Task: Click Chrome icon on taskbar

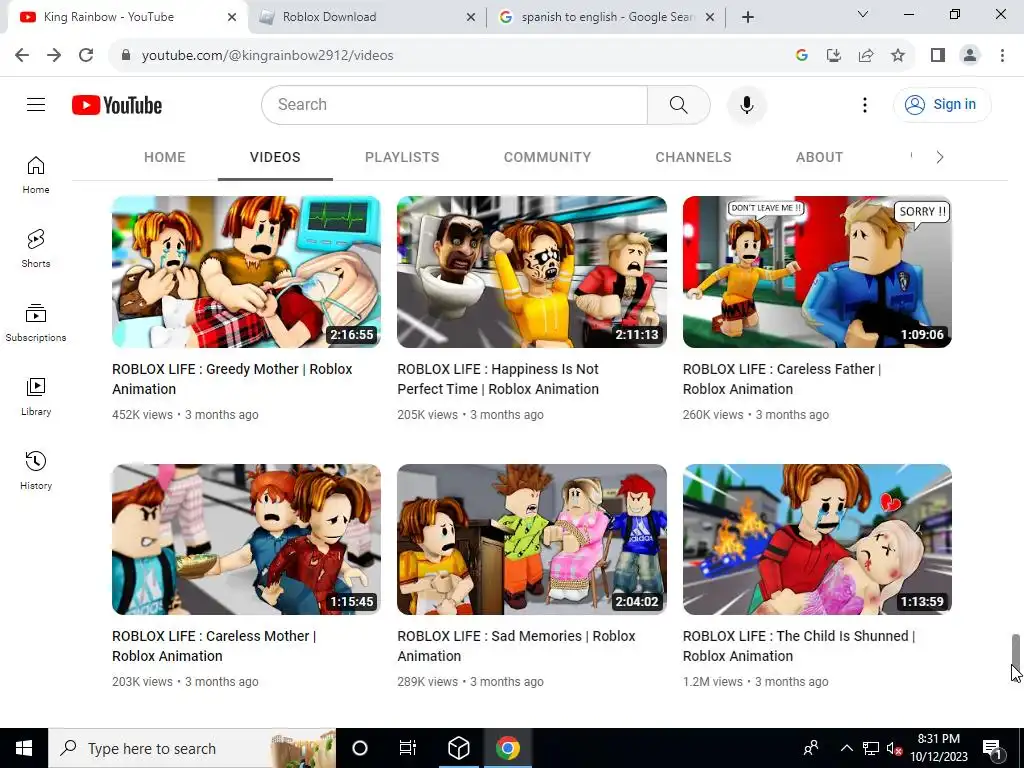Action: pyautogui.click(x=507, y=748)
